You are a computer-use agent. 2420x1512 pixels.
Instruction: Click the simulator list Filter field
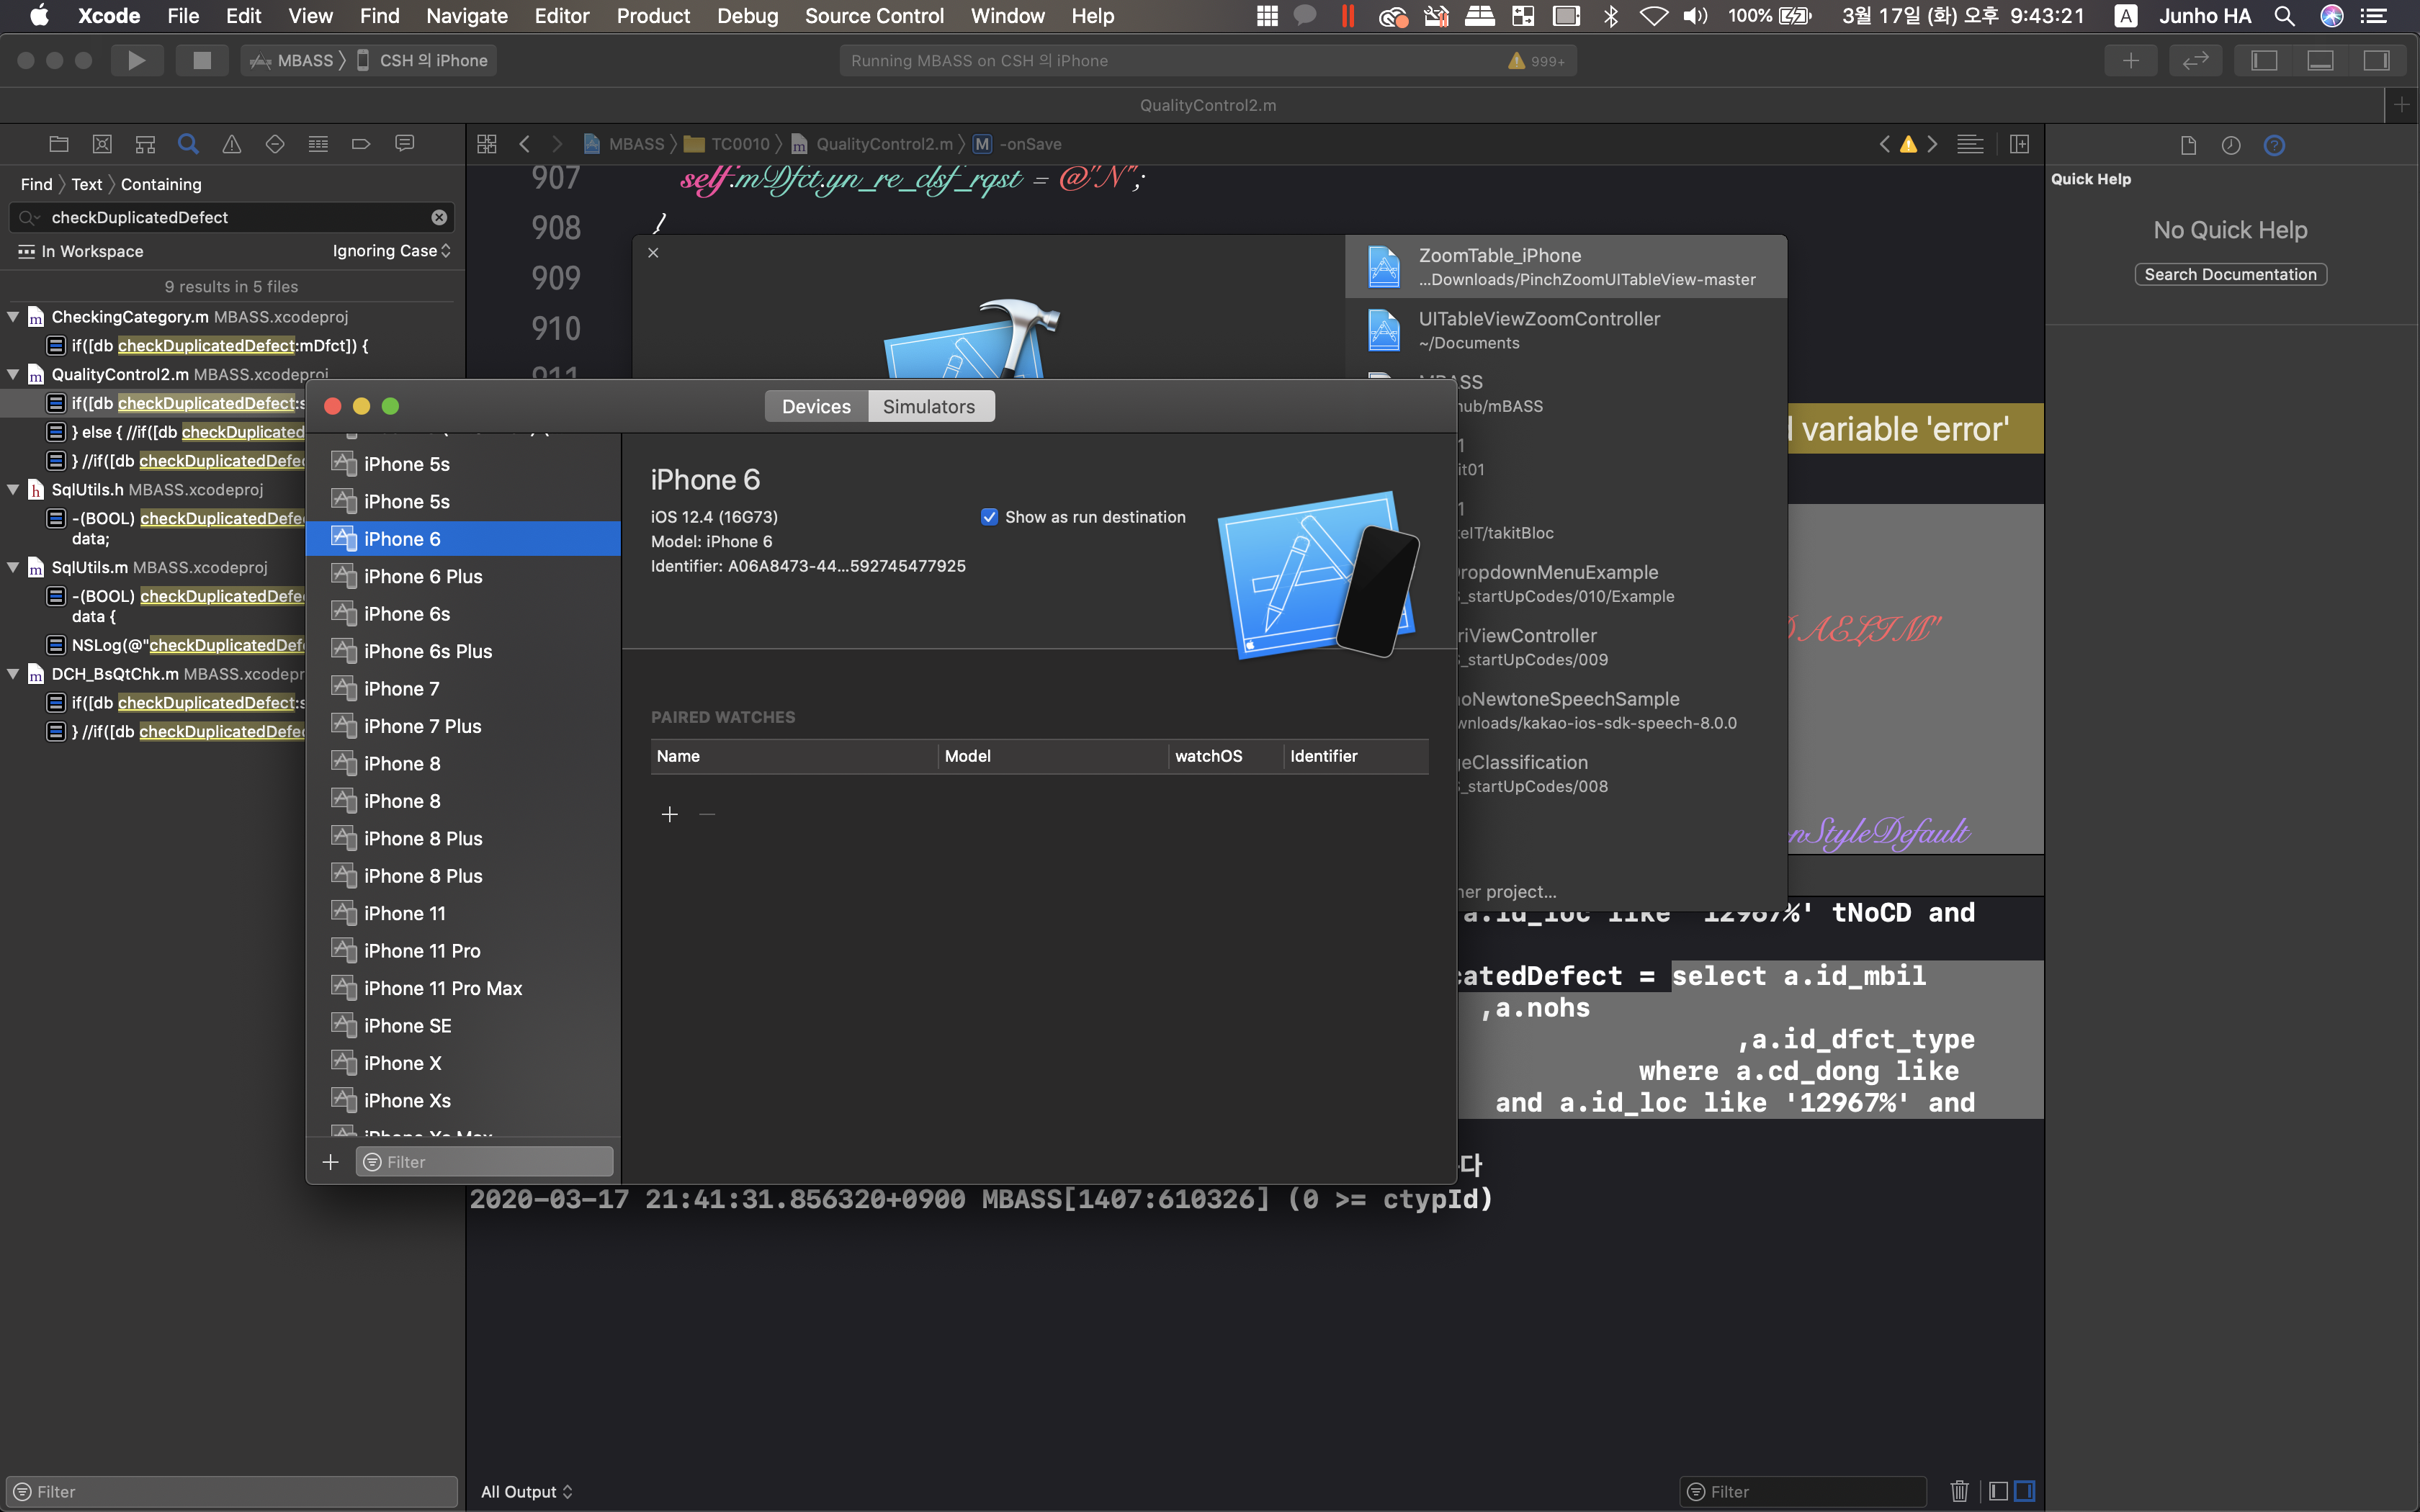pos(485,1161)
